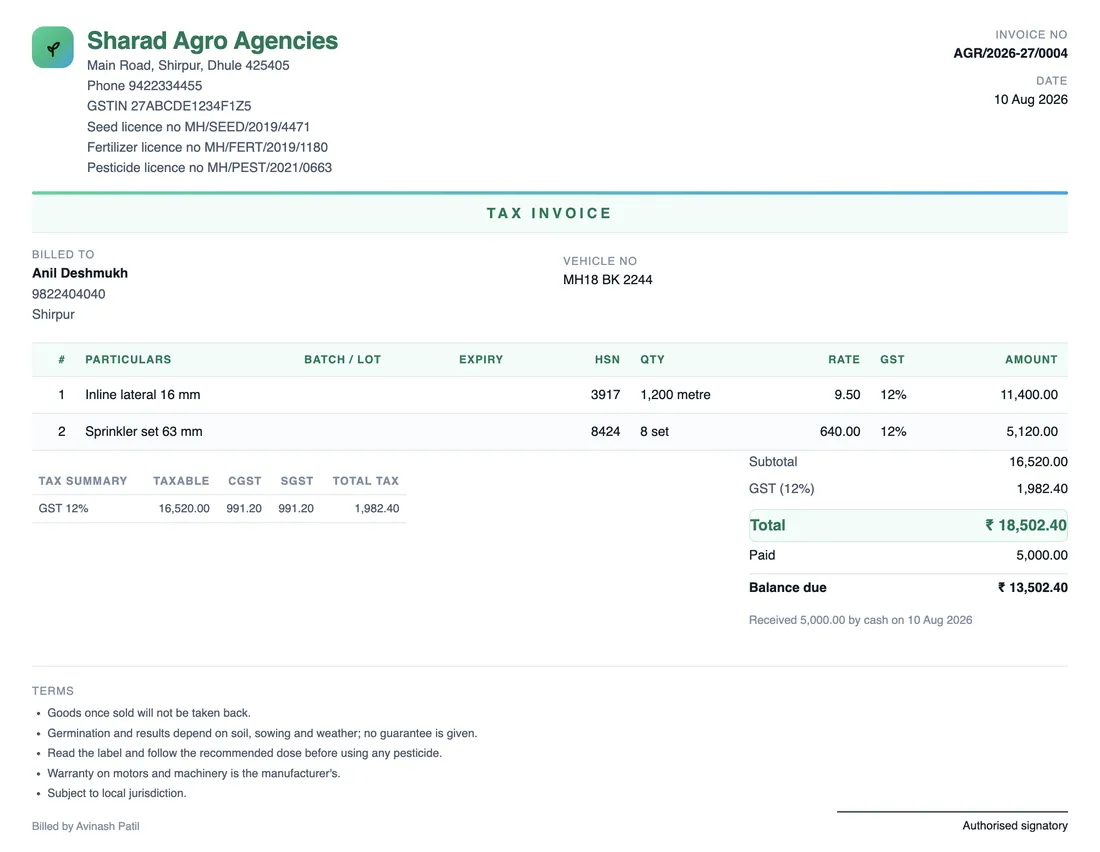1100x852 pixels.
Task: Click the GST (12%) label in totals
Action: click(782, 488)
